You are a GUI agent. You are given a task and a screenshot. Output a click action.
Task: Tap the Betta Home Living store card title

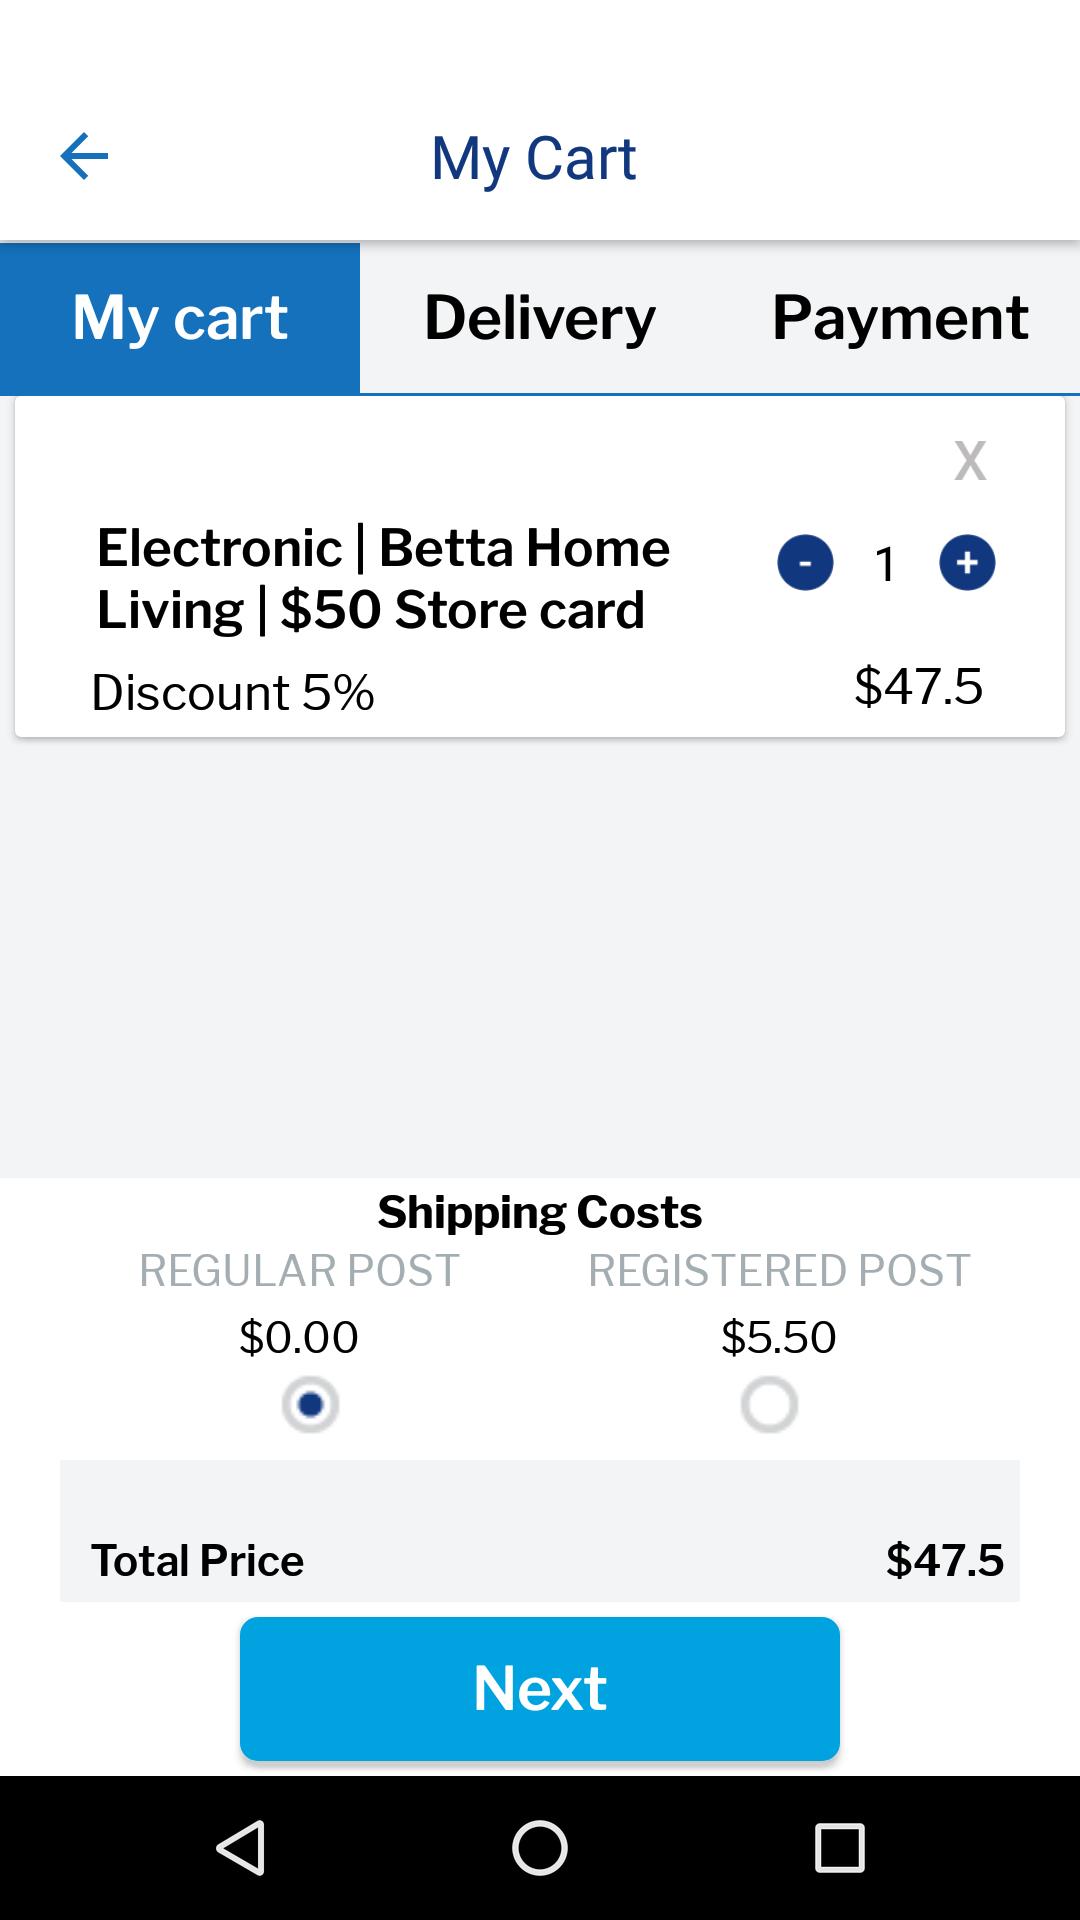click(384, 579)
